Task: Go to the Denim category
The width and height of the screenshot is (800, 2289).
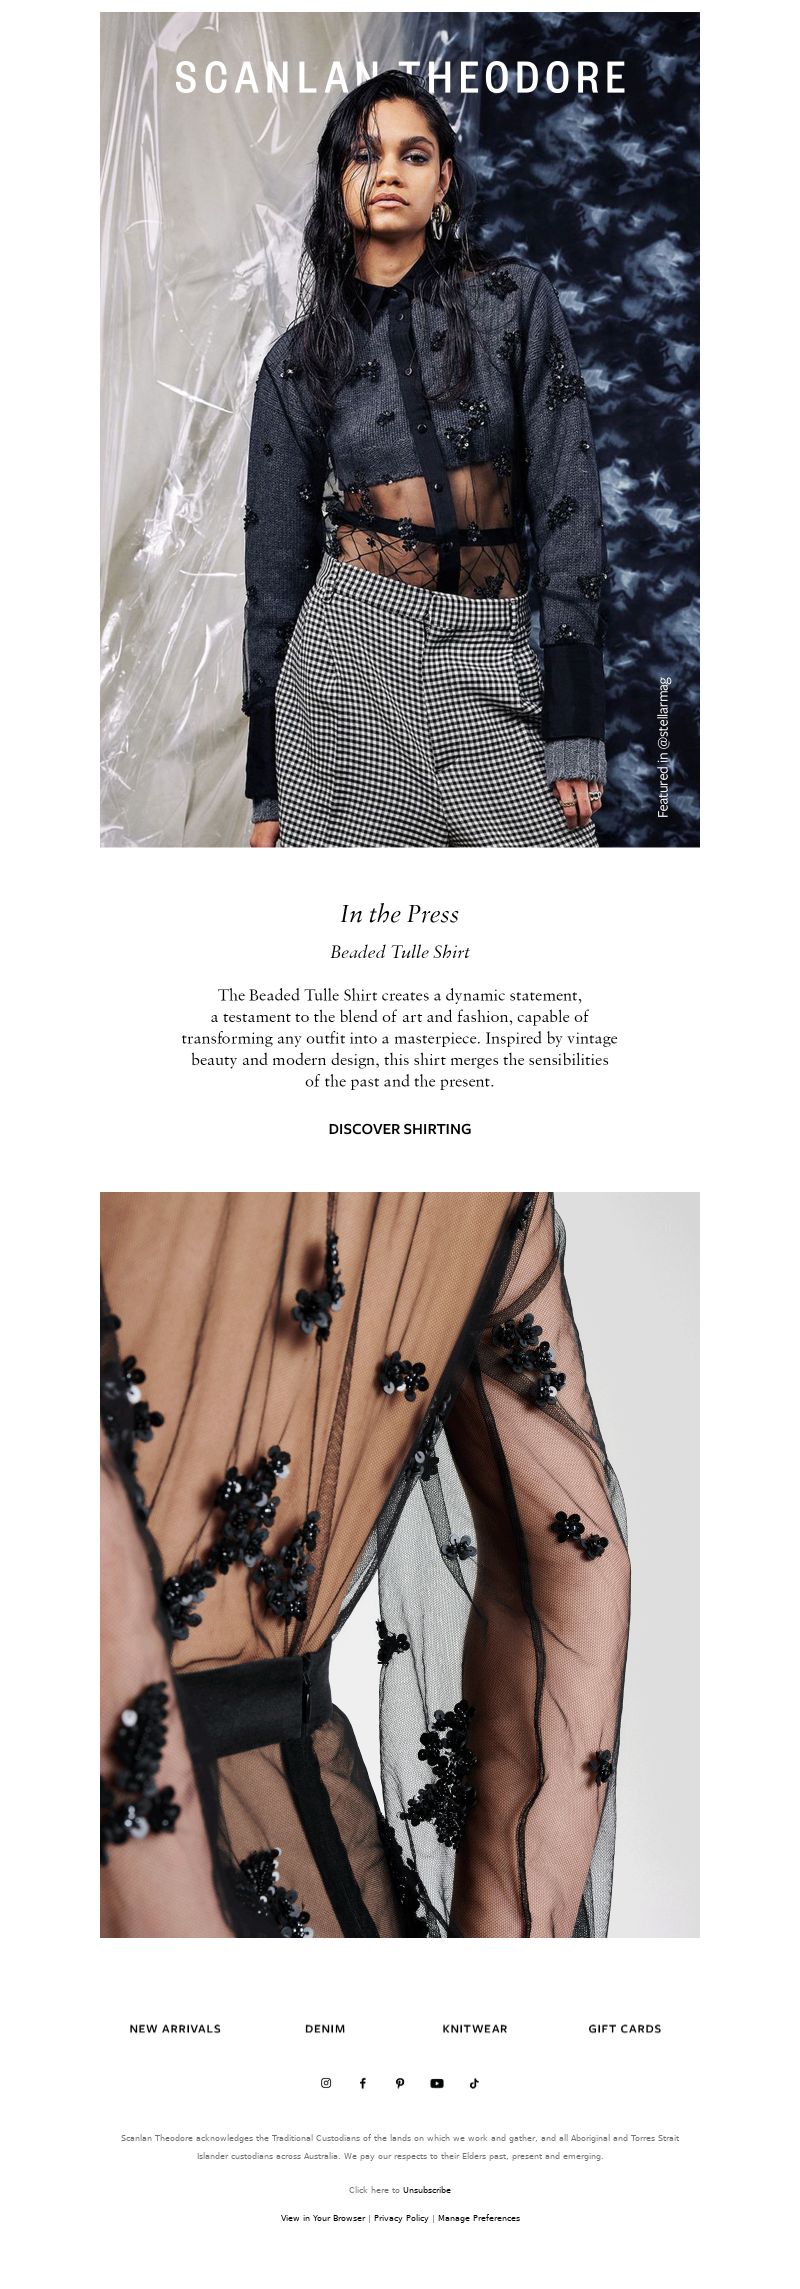Action: point(325,2029)
